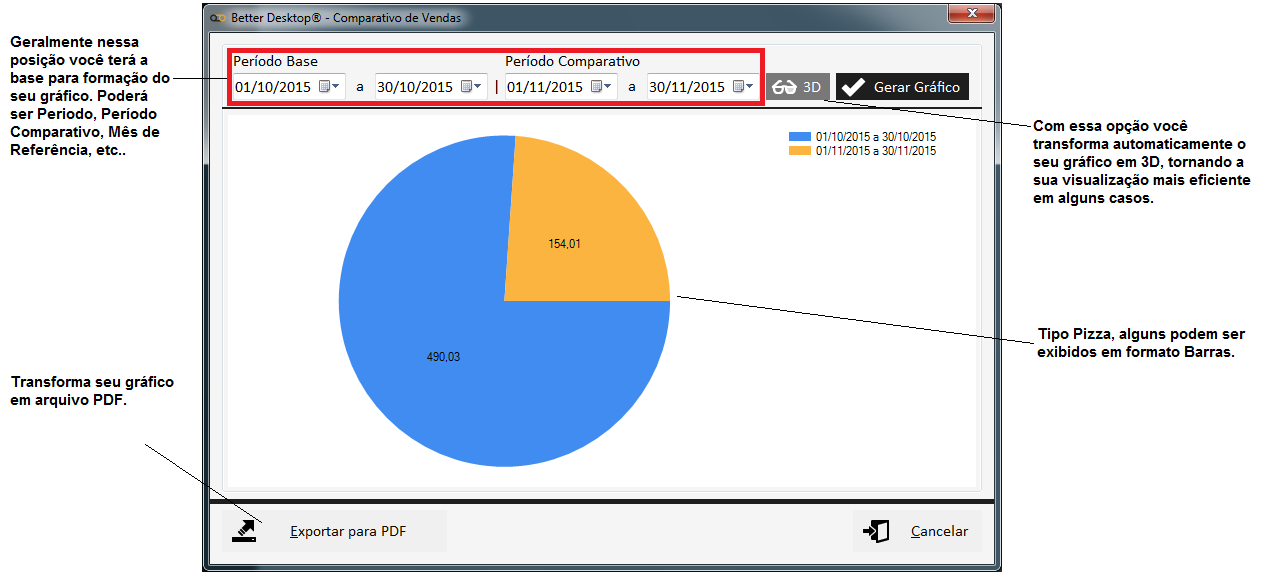Focus the 30/11/2015 date field
The image size is (1274, 582).
point(687,87)
